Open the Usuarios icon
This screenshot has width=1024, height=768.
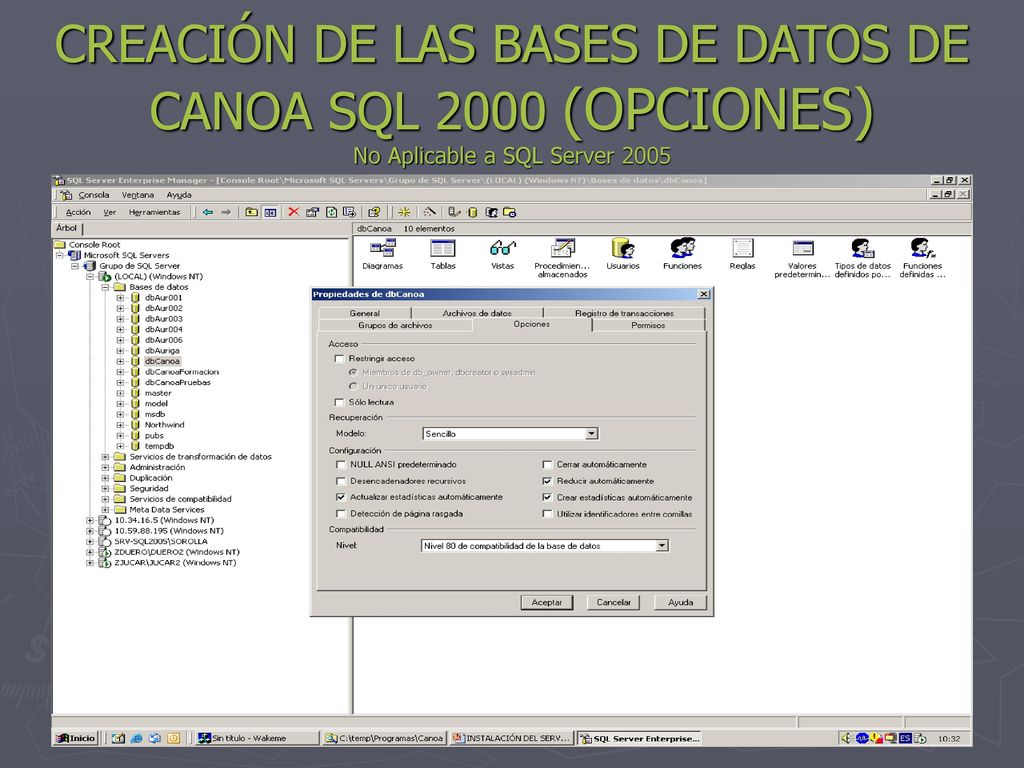click(622, 254)
